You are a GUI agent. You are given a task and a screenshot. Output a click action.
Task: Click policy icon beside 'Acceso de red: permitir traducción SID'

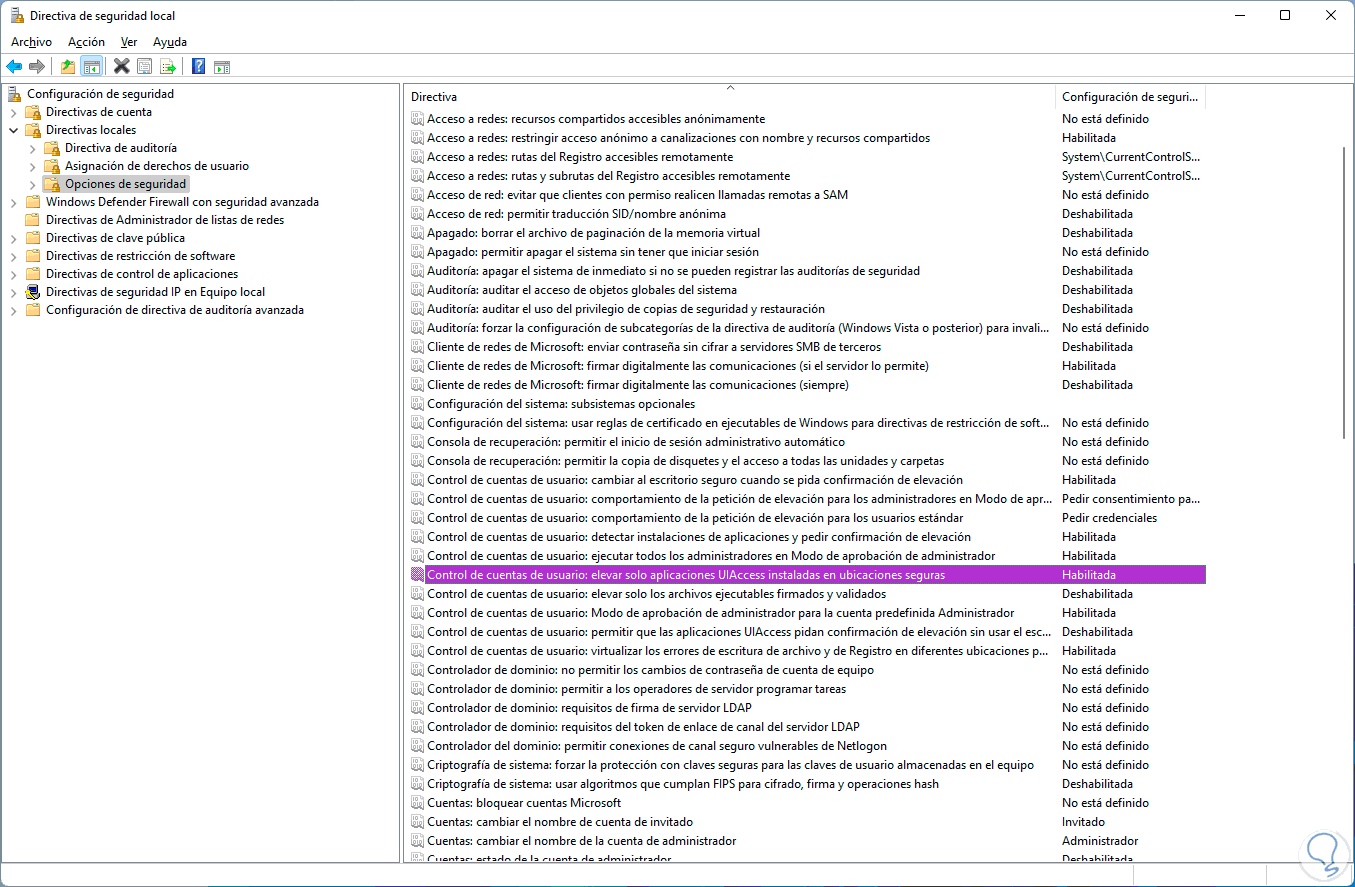tap(417, 214)
